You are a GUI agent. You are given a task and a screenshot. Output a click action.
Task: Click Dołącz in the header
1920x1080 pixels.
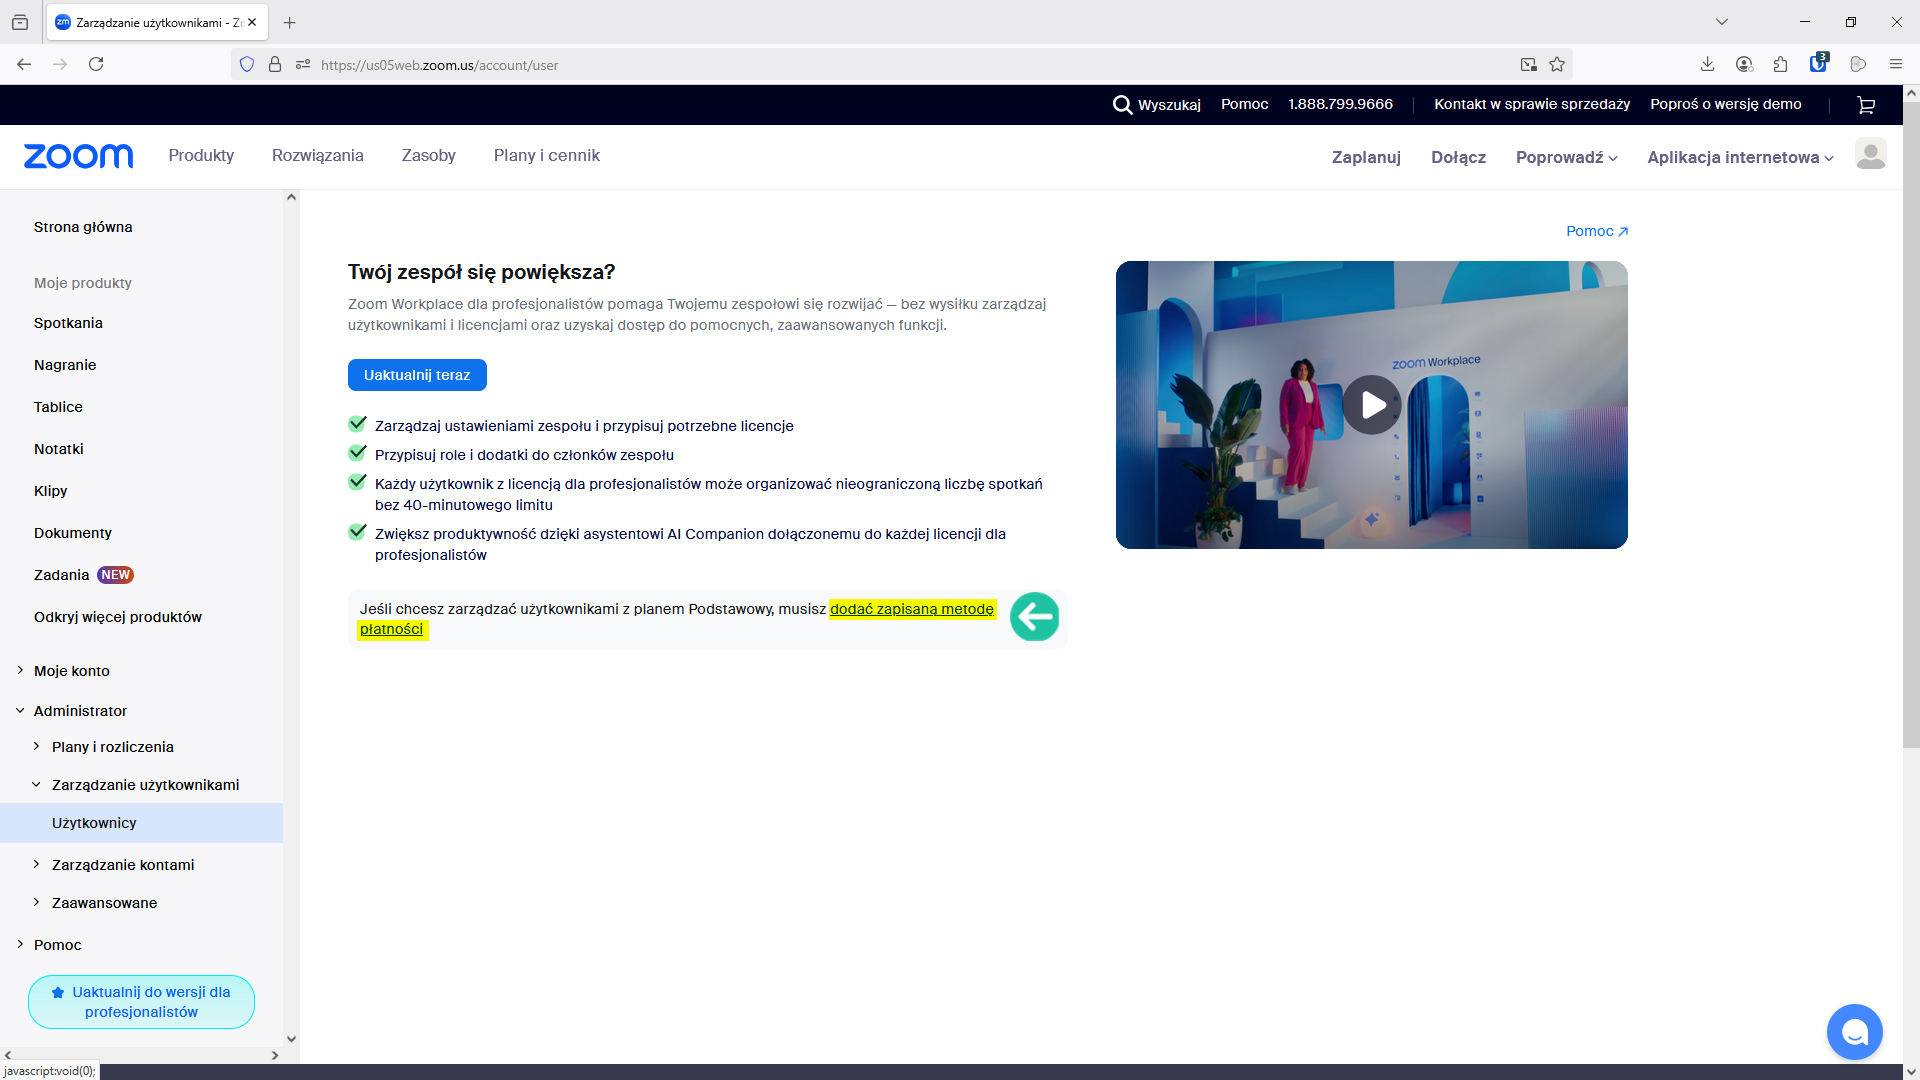1458,157
